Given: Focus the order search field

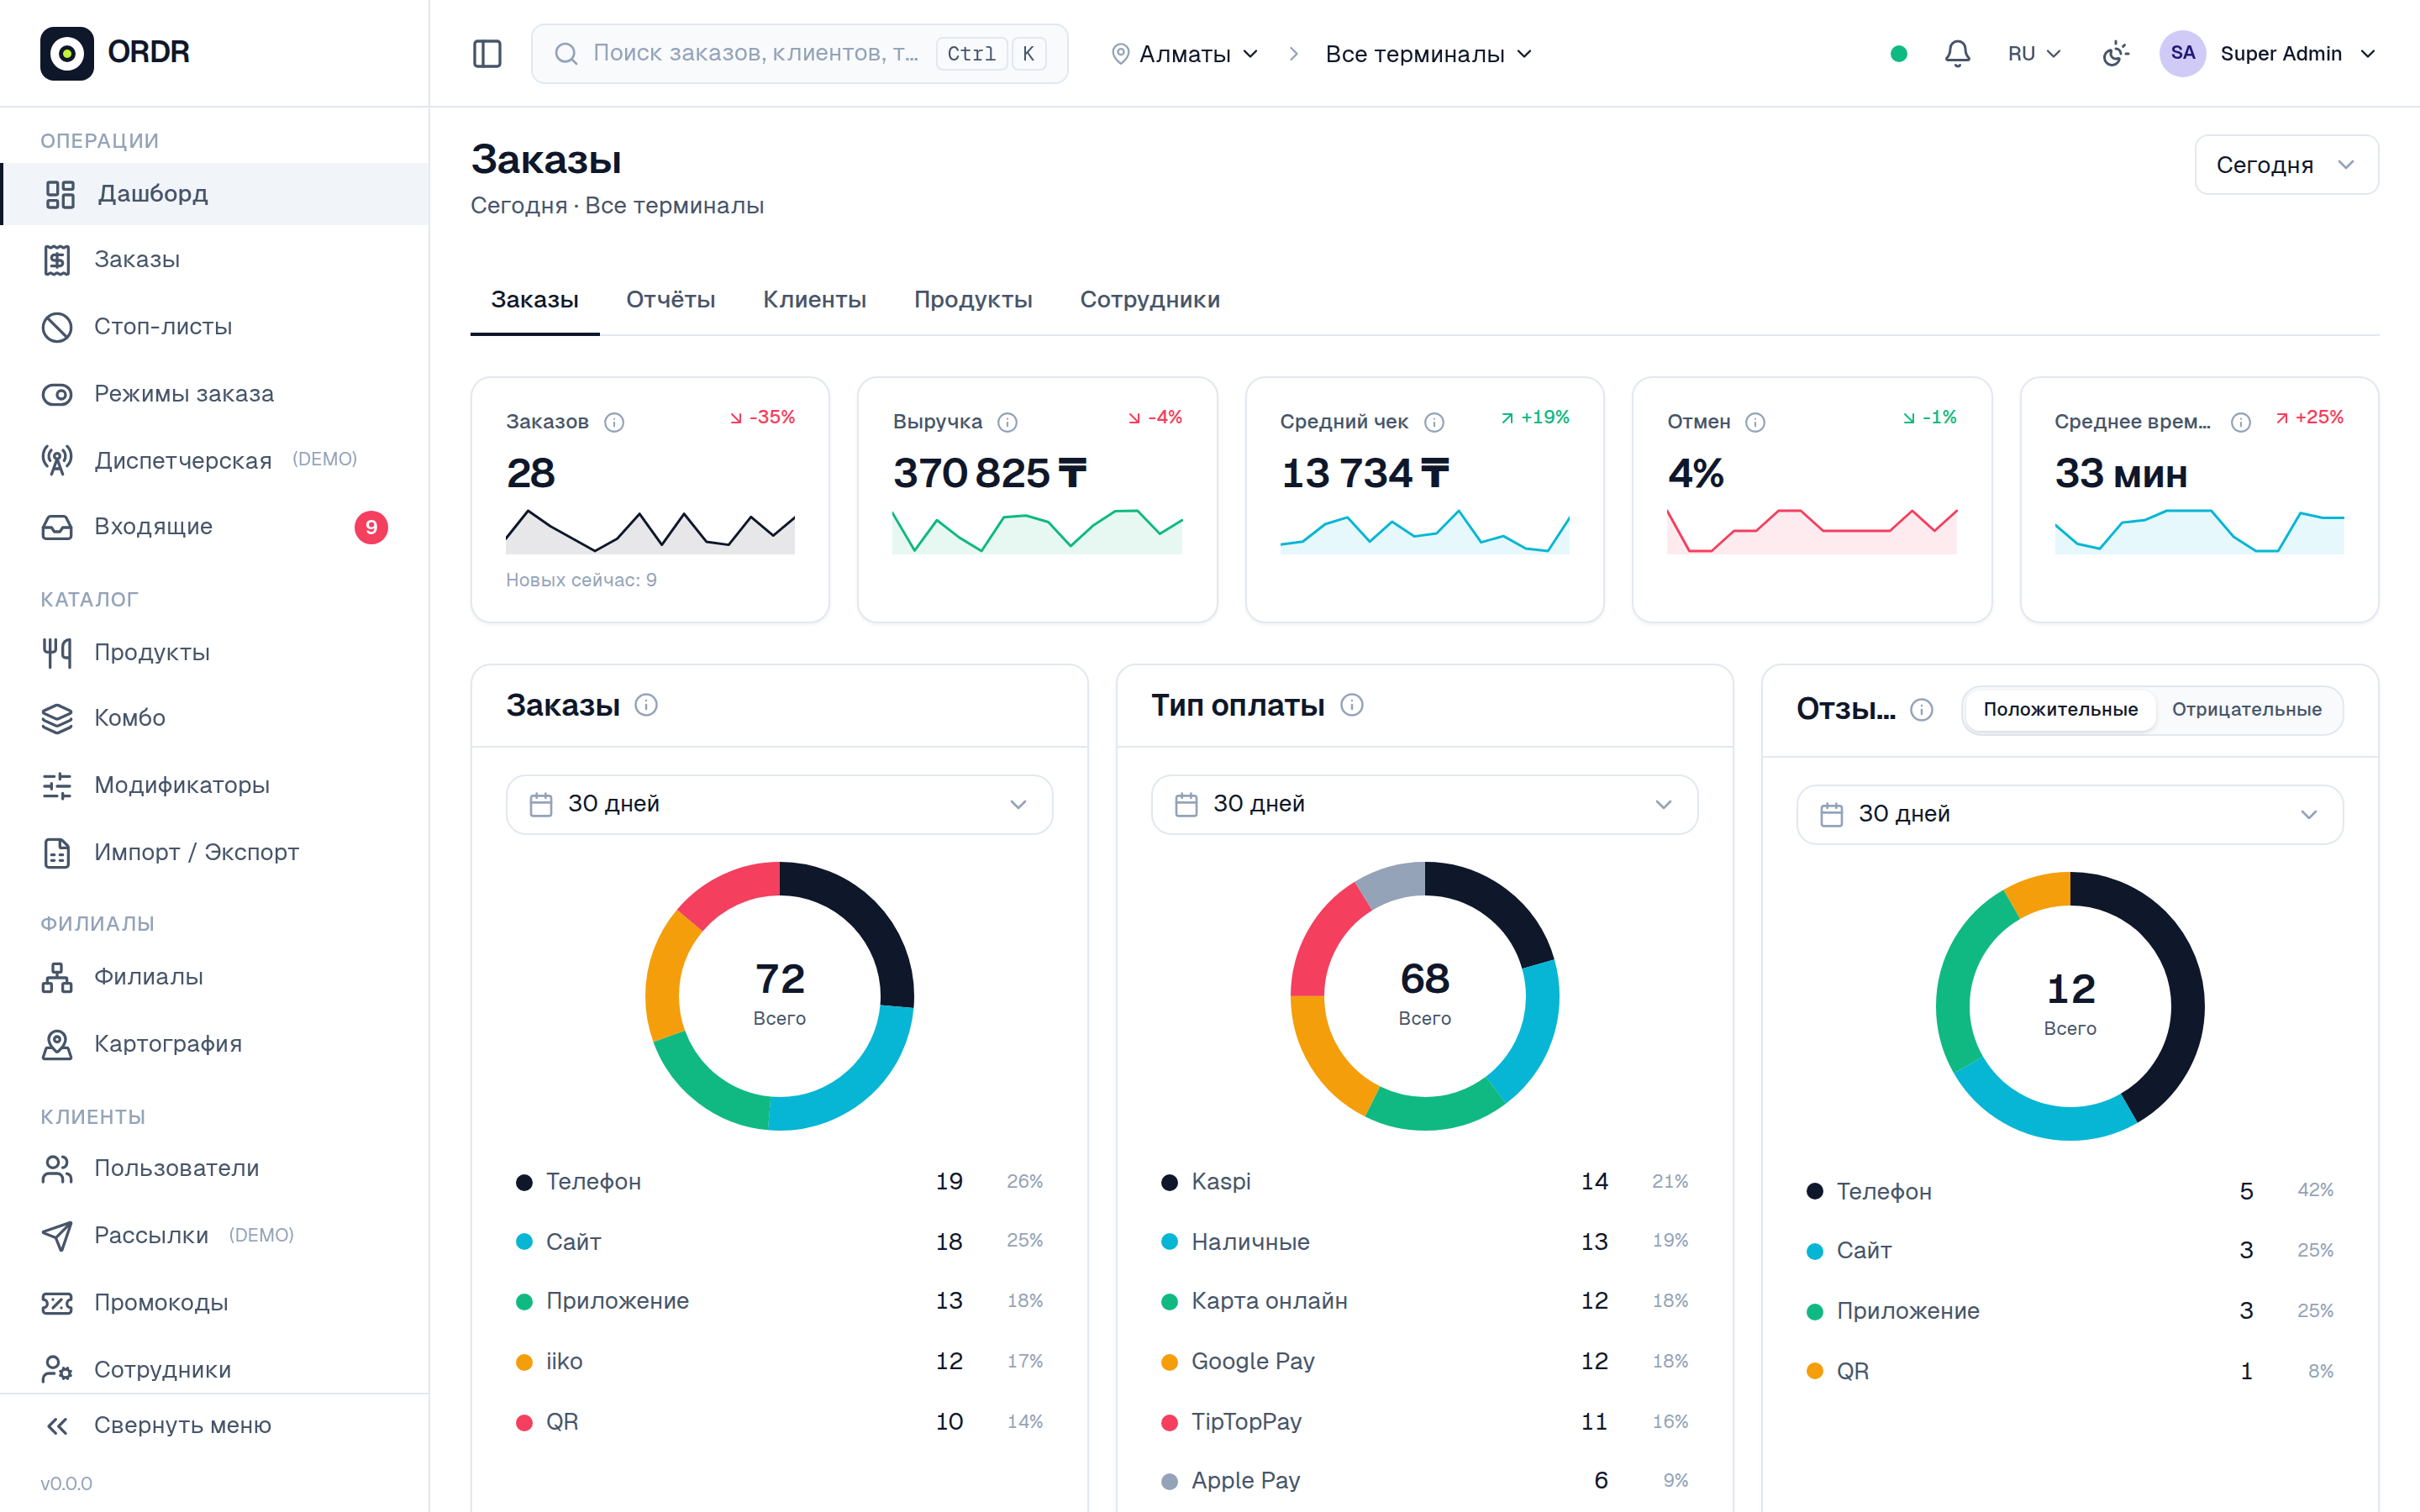Looking at the screenshot, I should point(799,53).
